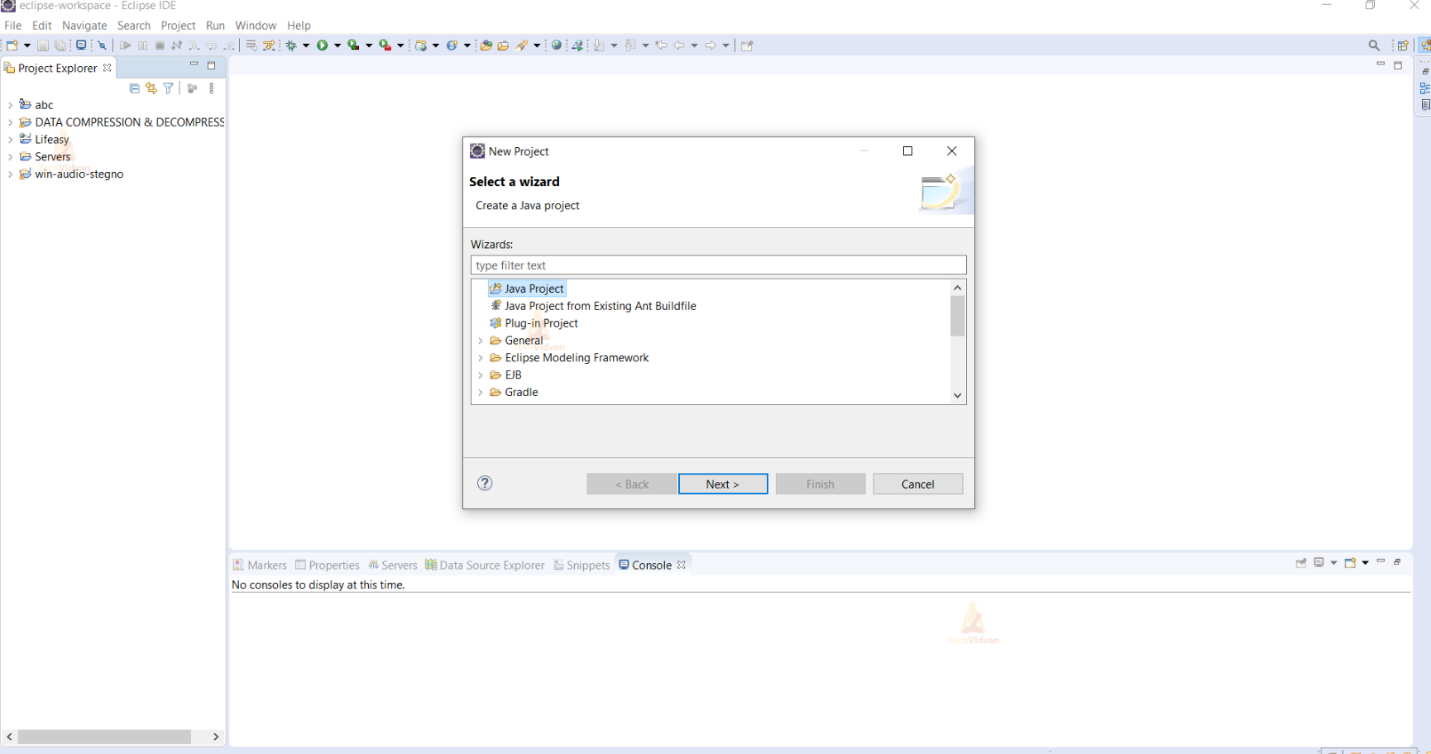Select Plug-in Project in the wizards list
This screenshot has height=754, width=1431.
534,323
